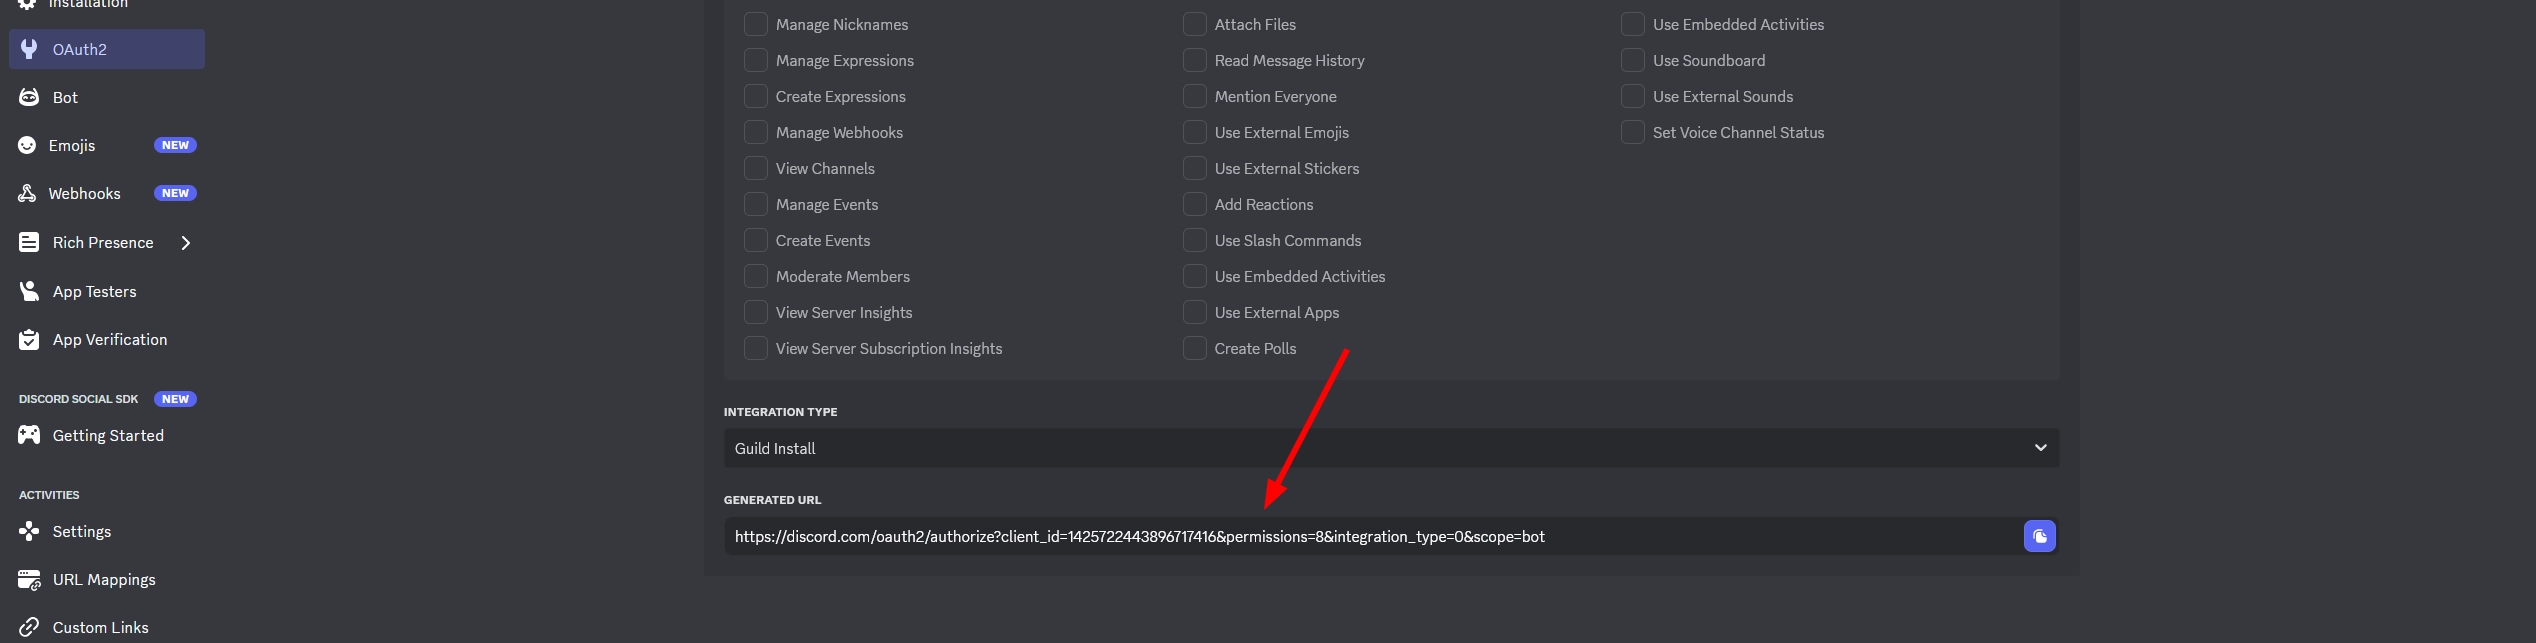Screen dimensions: 2536x643
Task: Click the Custom Links chain icon
Action: [29, 627]
